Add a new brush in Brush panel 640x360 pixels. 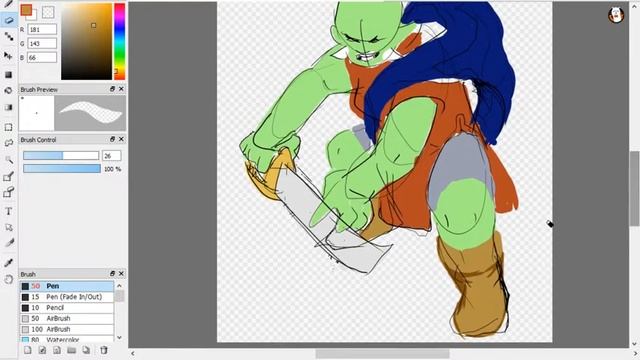pos(27,350)
